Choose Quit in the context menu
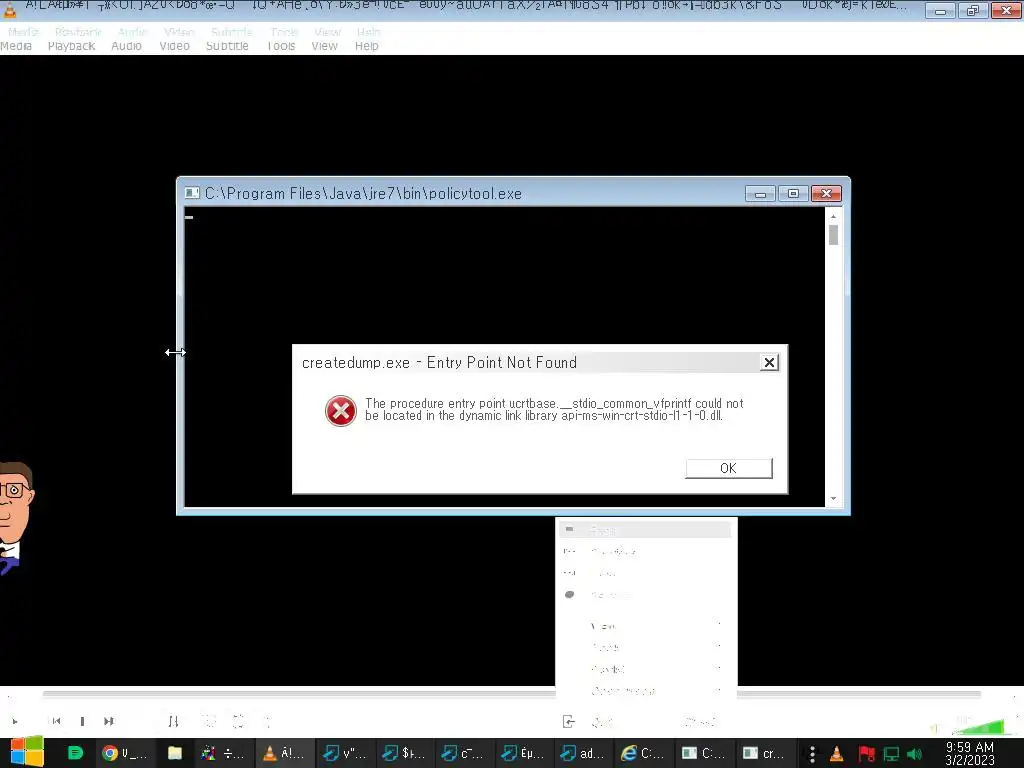This screenshot has width=1024, height=768. tap(645, 722)
